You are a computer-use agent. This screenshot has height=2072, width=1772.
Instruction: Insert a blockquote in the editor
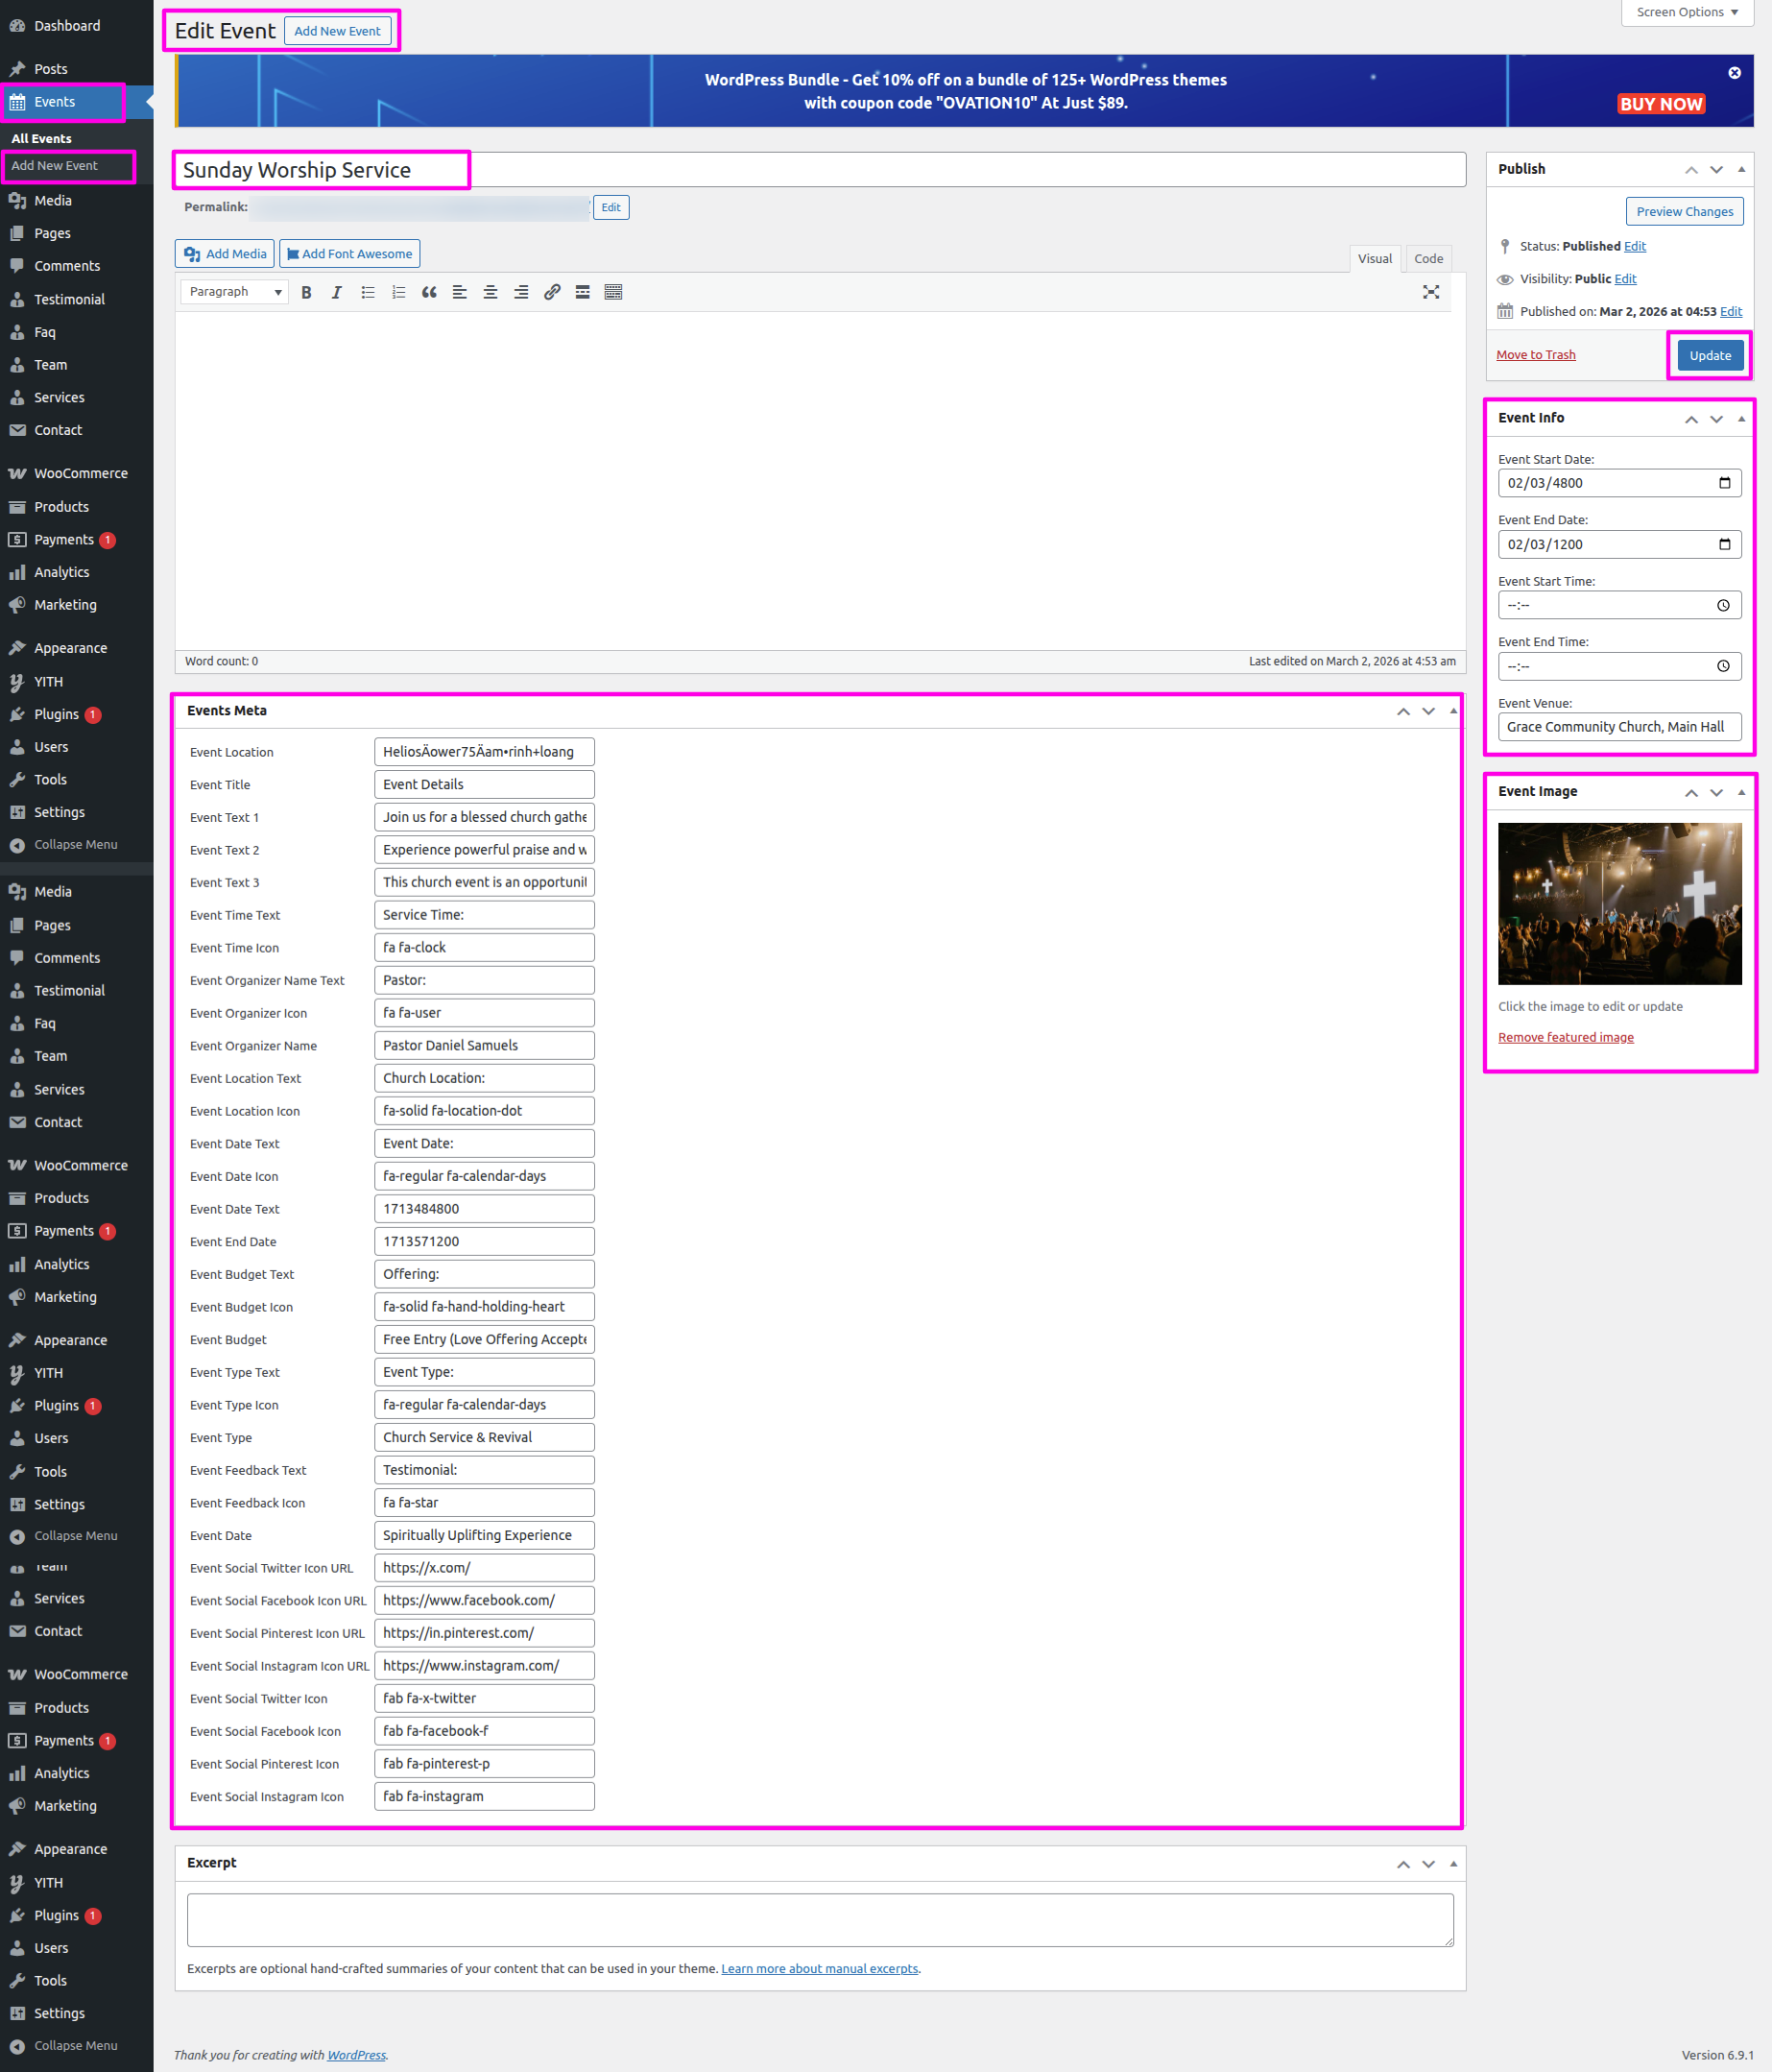point(429,292)
